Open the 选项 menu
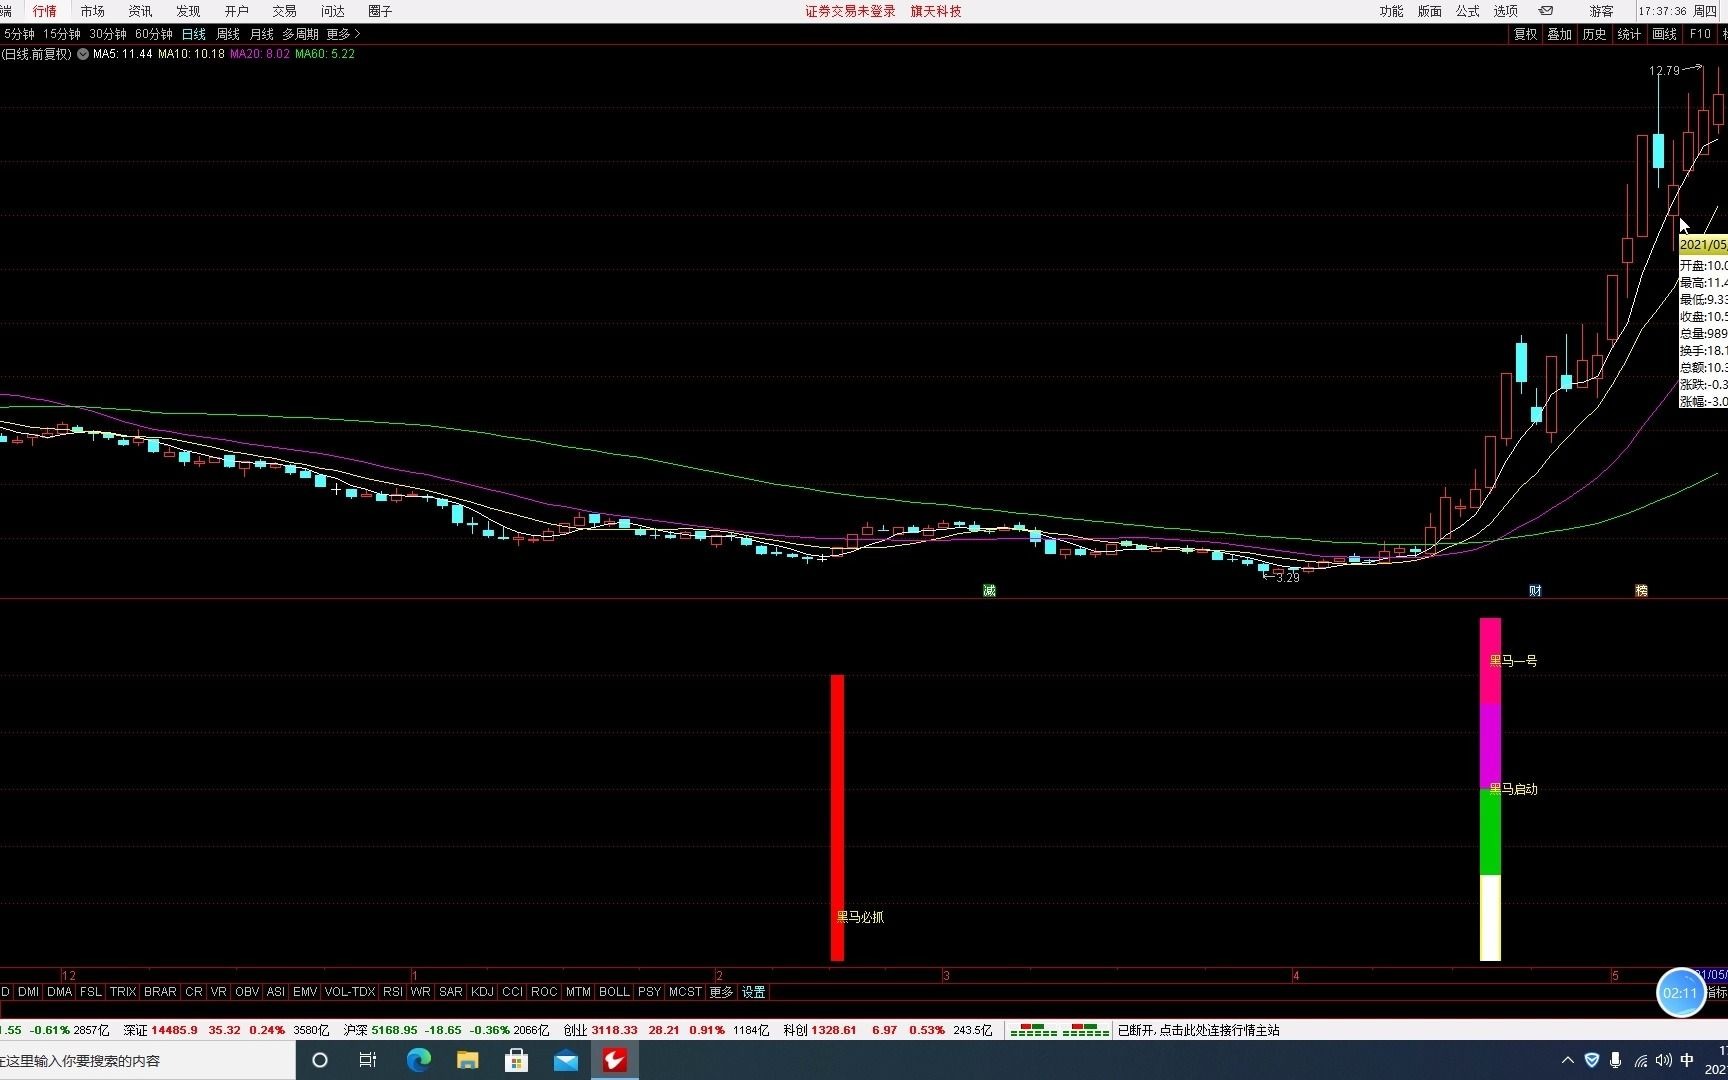 coord(1505,11)
